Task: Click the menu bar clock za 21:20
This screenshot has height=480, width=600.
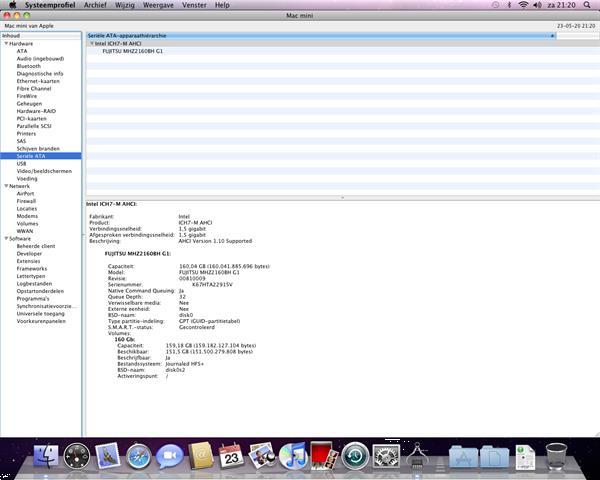Action: [561, 5]
